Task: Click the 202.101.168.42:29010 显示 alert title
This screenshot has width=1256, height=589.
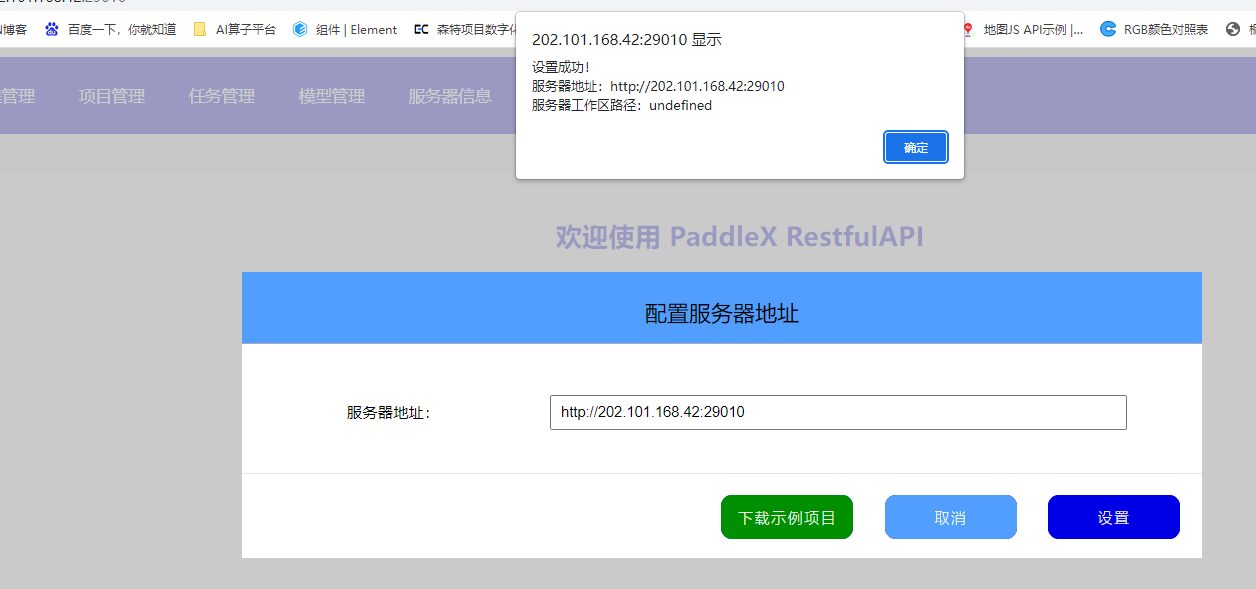Action: tap(627, 40)
